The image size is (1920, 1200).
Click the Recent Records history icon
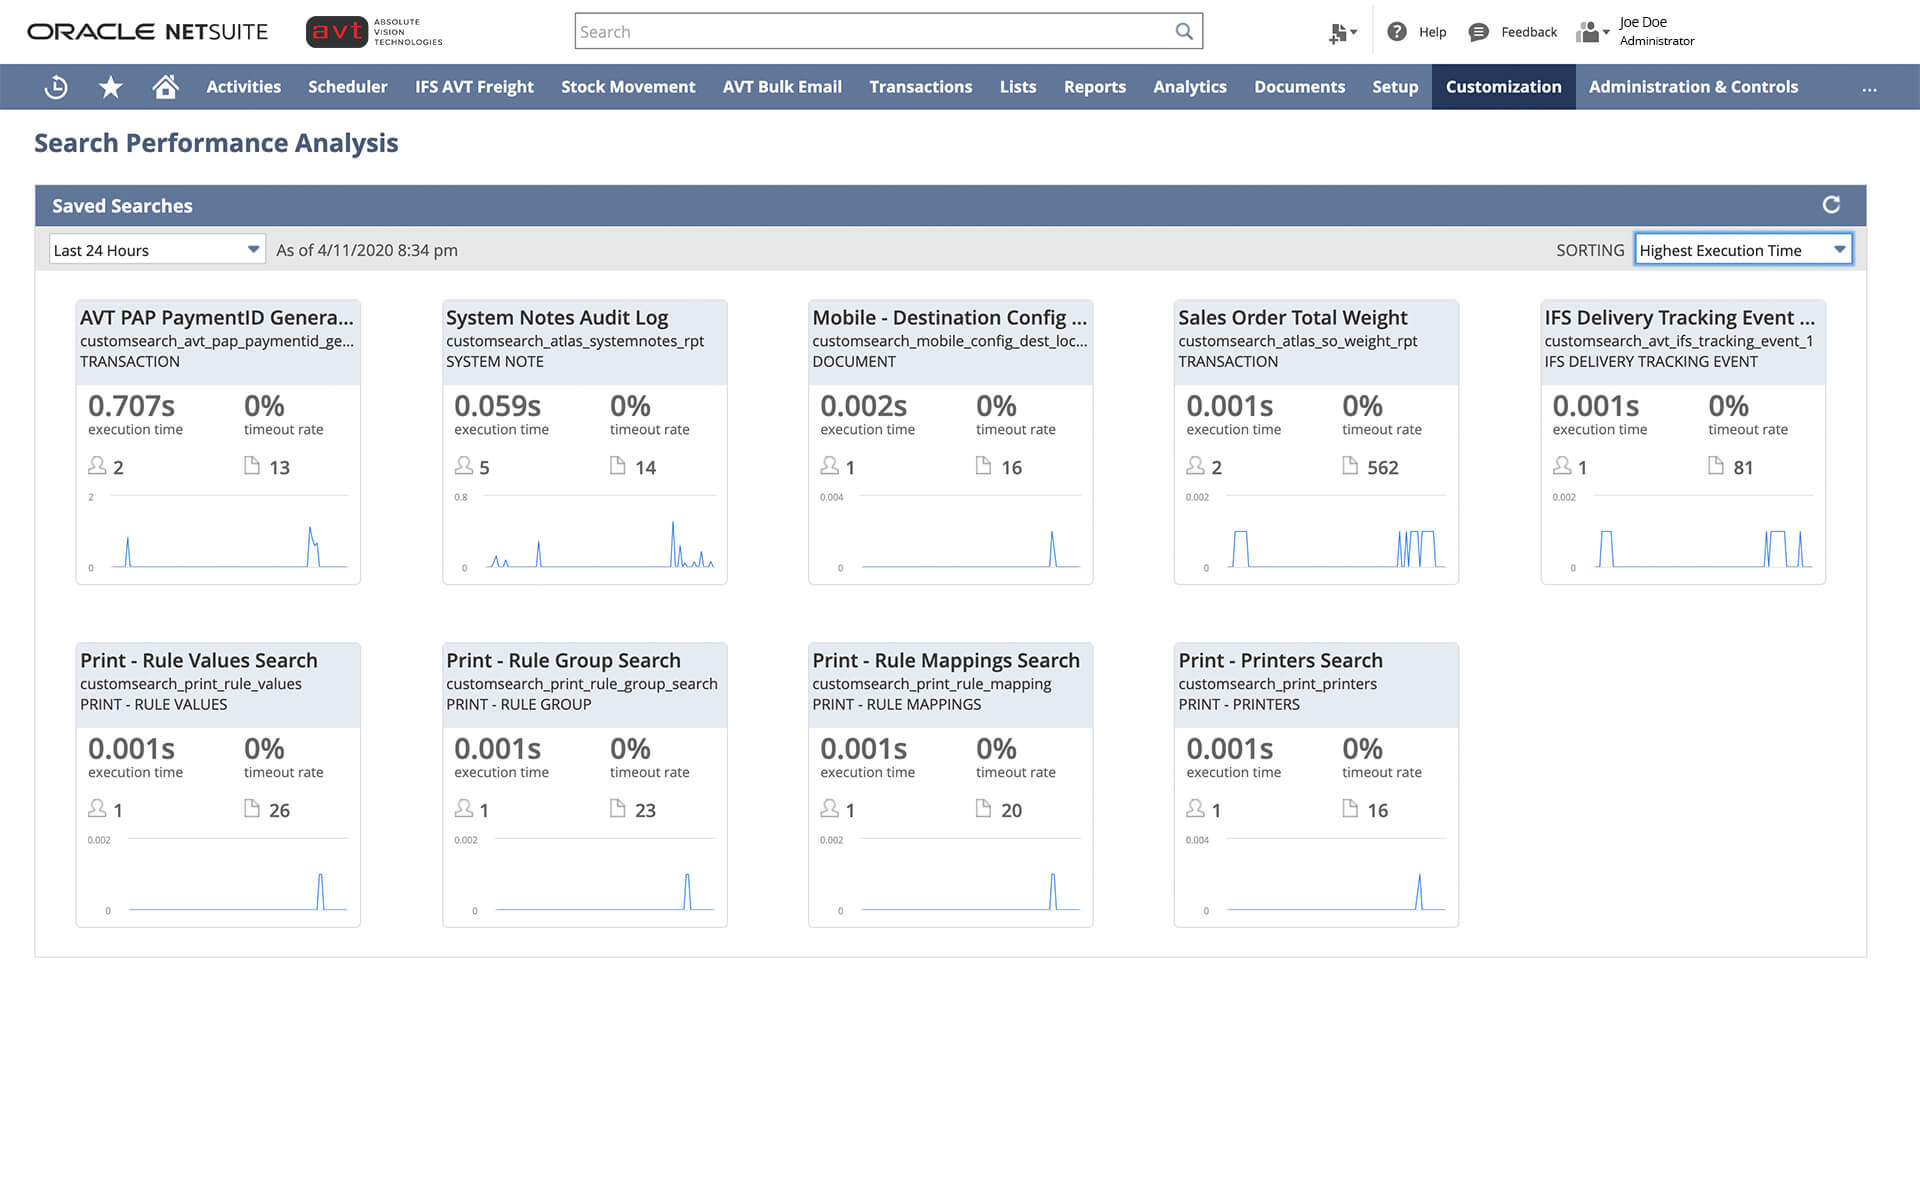[x=56, y=87]
